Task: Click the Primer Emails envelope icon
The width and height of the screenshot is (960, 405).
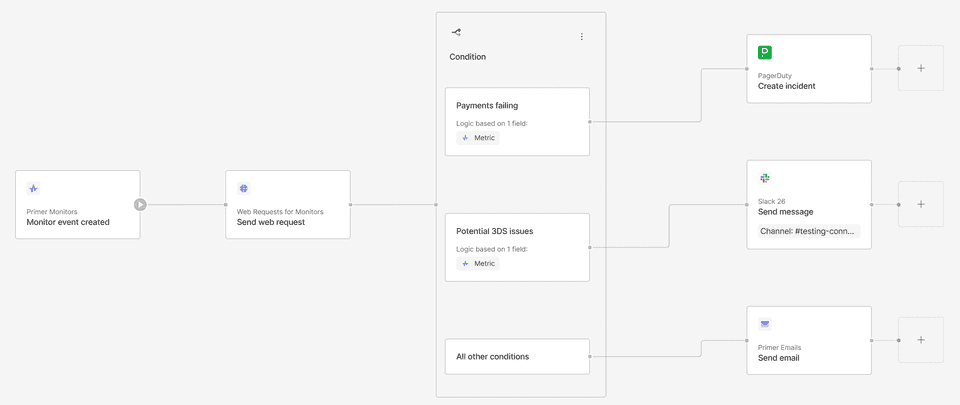Action: point(765,324)
